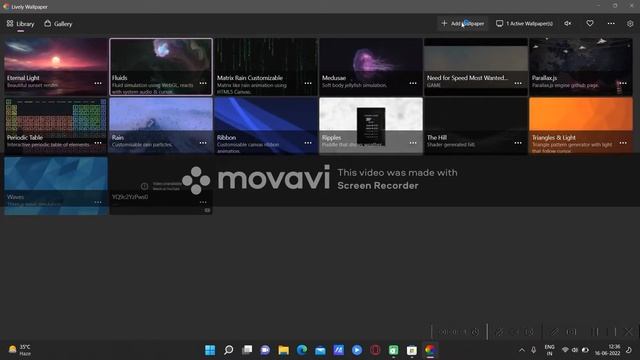This screenshot has height=360, width=640.
Task: Select the Parallax.js wallpaper
Action: coord(581,67)
